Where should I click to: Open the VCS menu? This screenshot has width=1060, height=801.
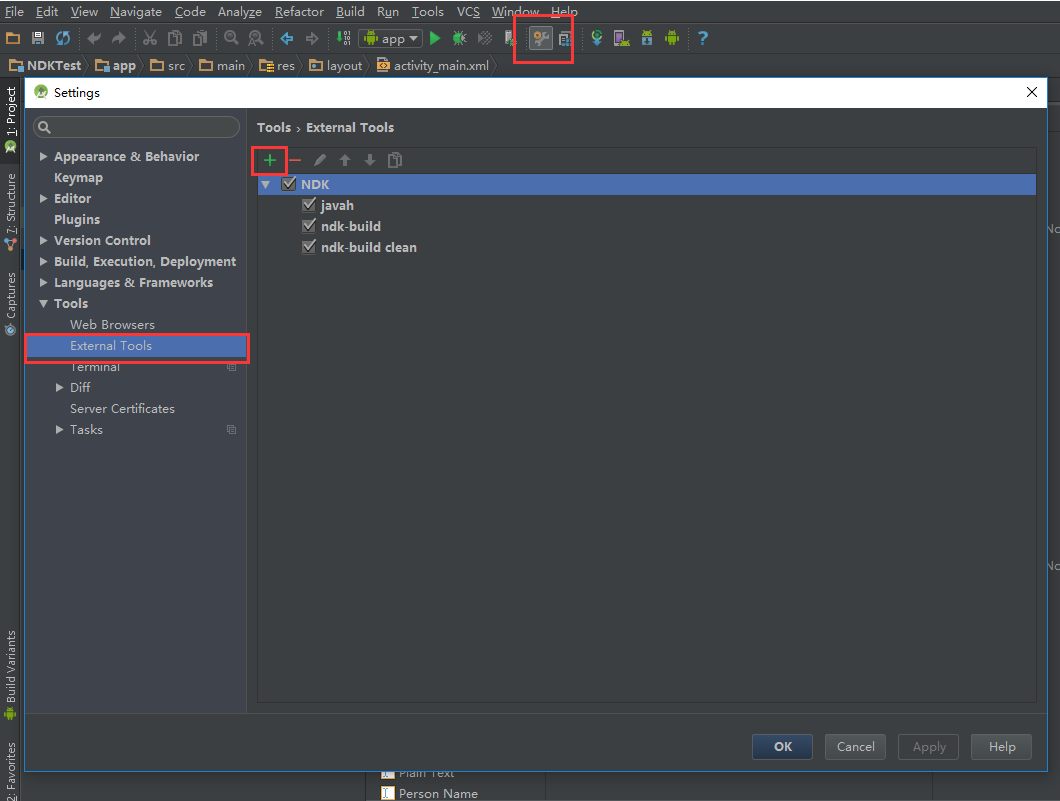tap(468, 11)
